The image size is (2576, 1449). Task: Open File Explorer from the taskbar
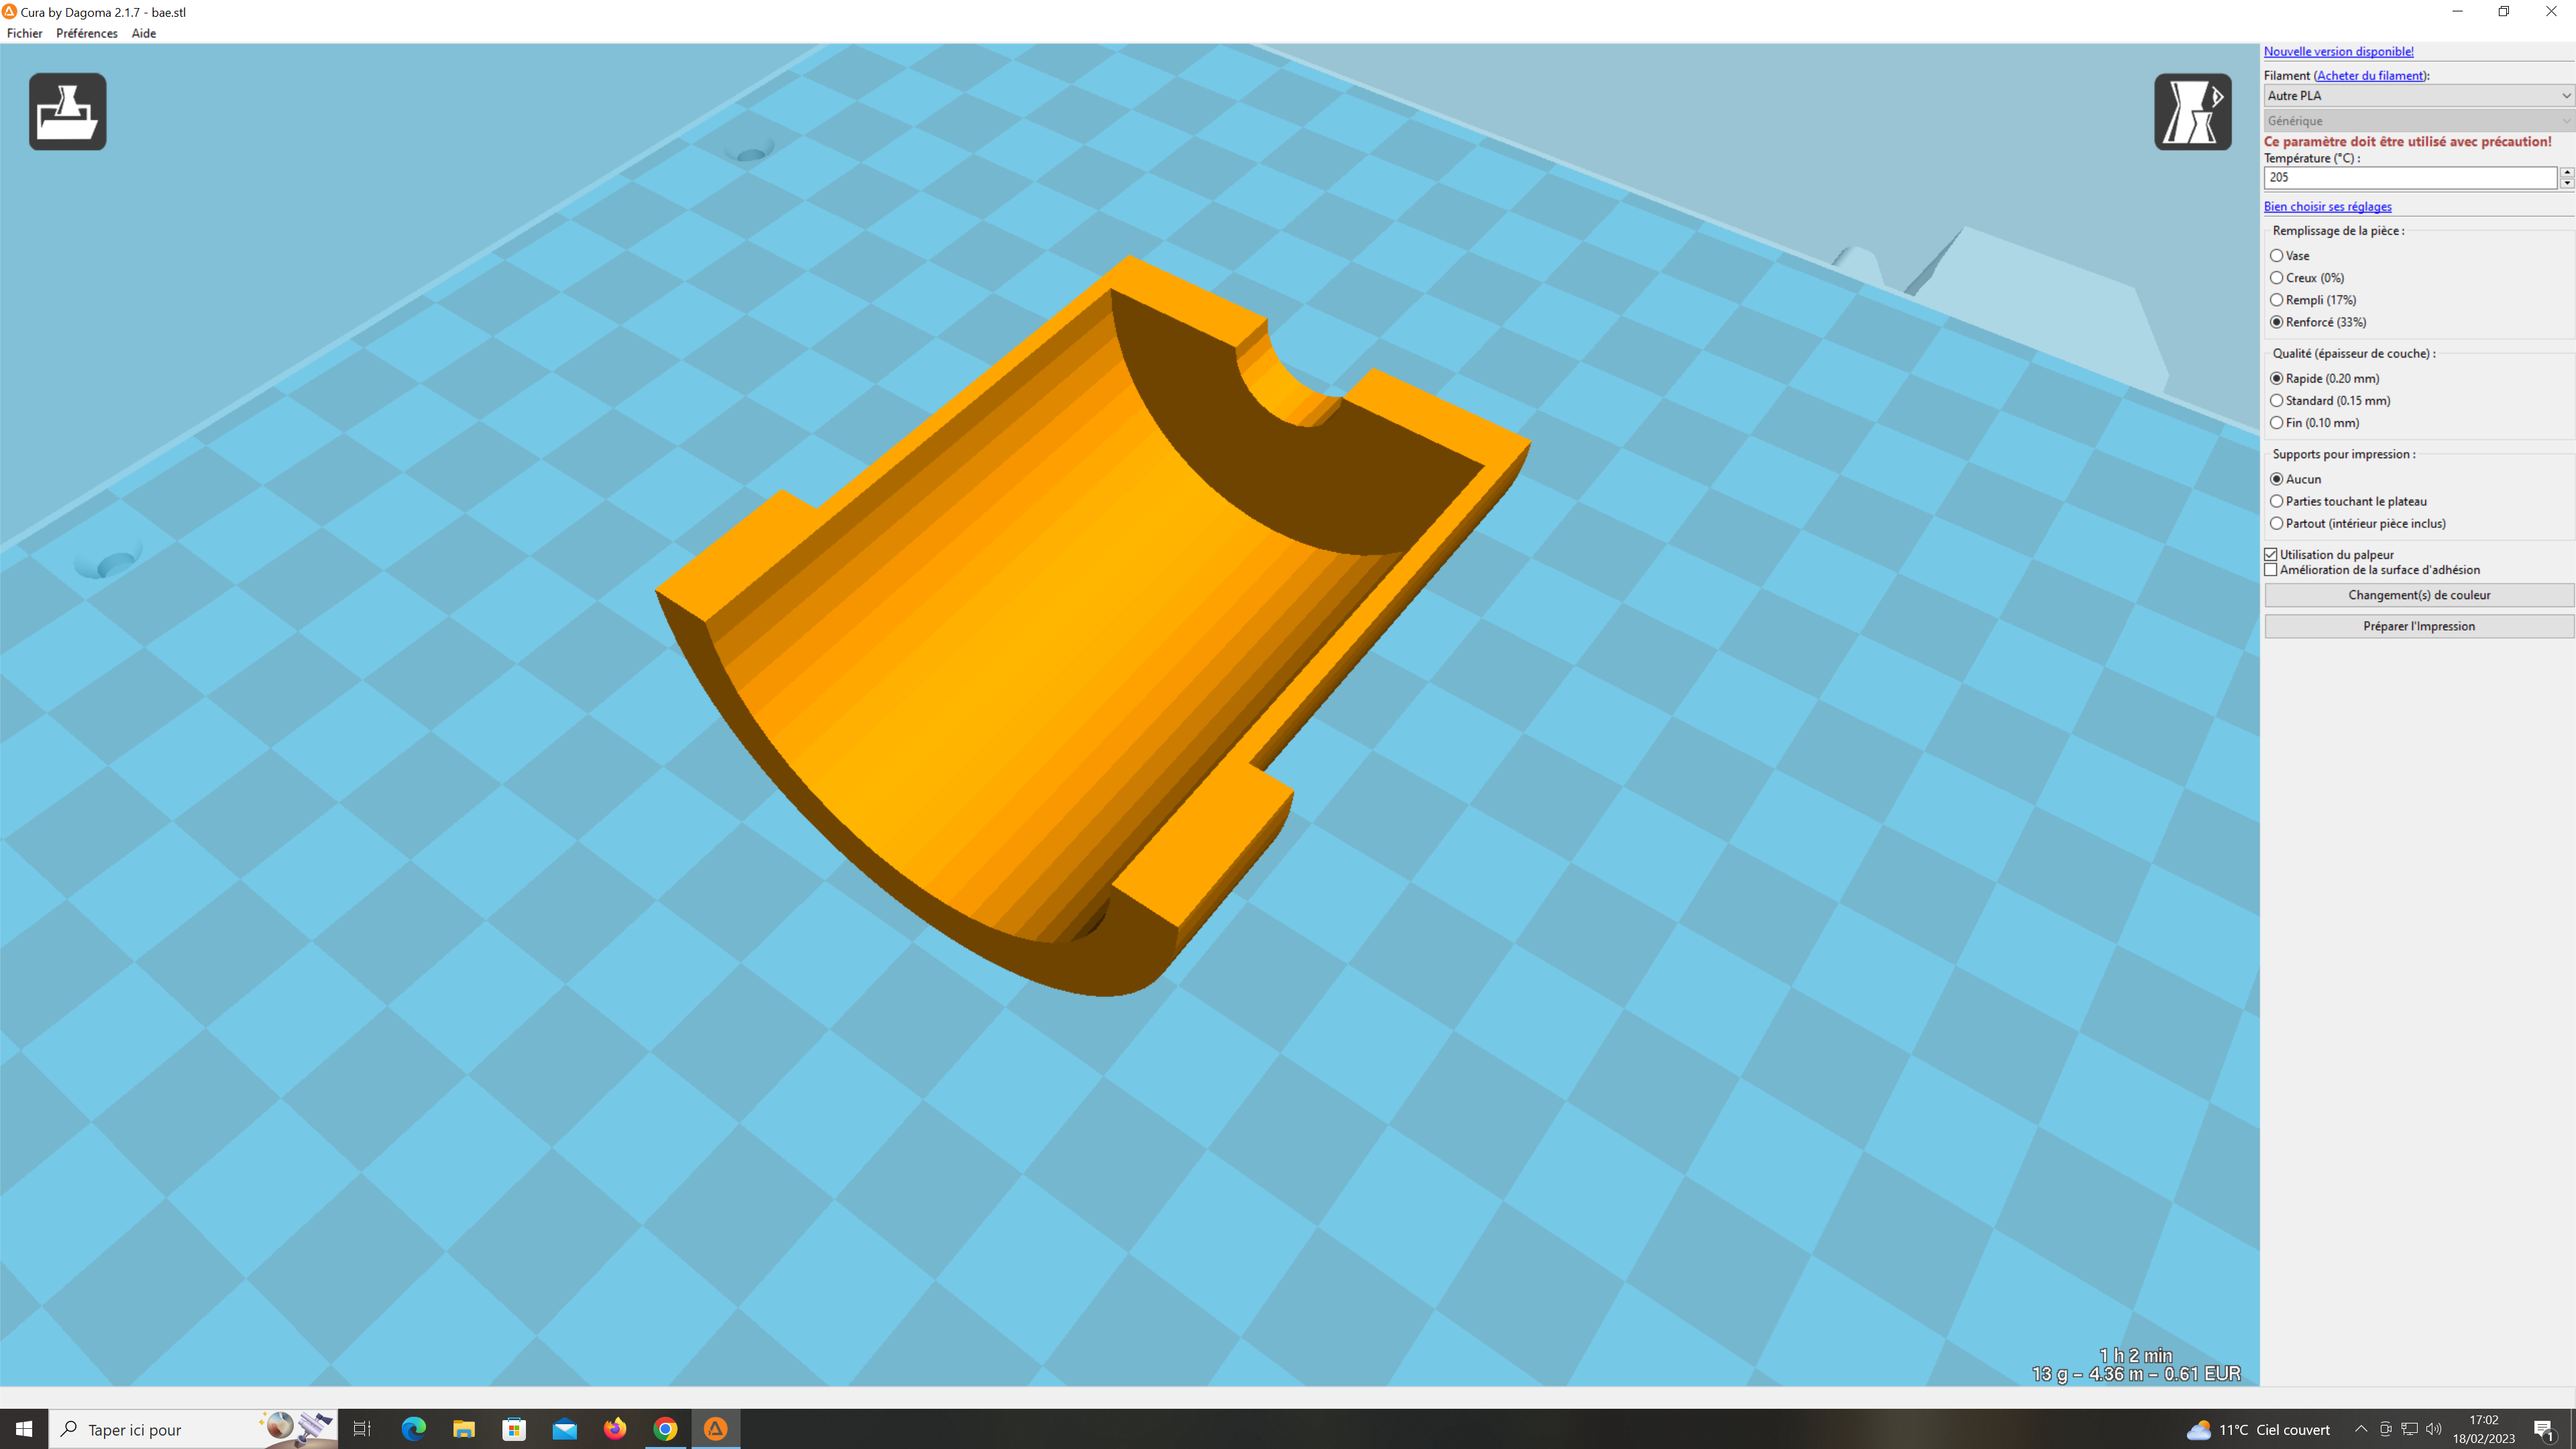pyautogui.click(x=464, y=1429)
